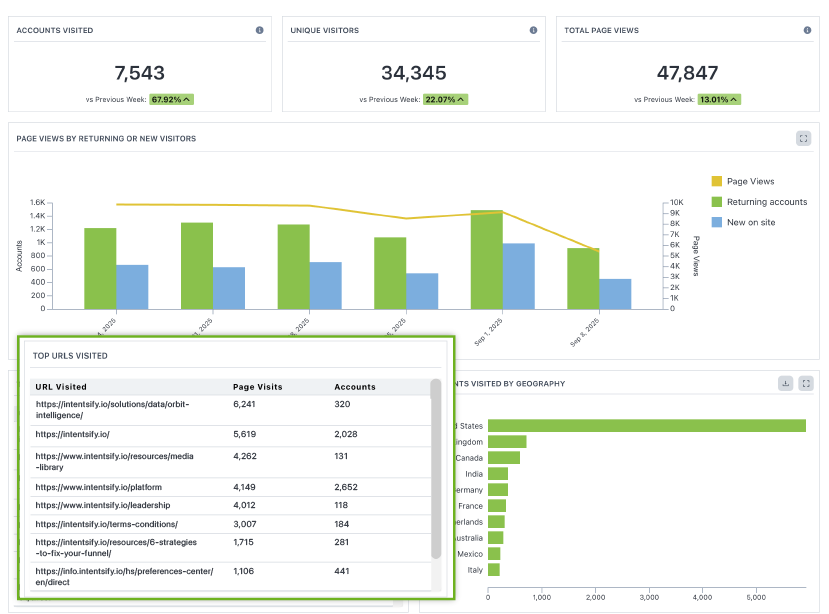Toggle the Returning accounts legend series
829x614 pixels.
(x=758, y=202)
